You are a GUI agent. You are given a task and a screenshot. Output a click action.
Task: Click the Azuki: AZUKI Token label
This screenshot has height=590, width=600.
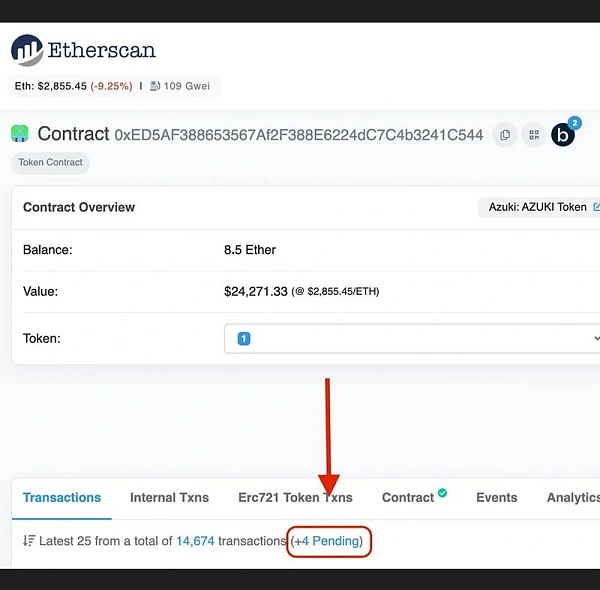pos(537,207)
